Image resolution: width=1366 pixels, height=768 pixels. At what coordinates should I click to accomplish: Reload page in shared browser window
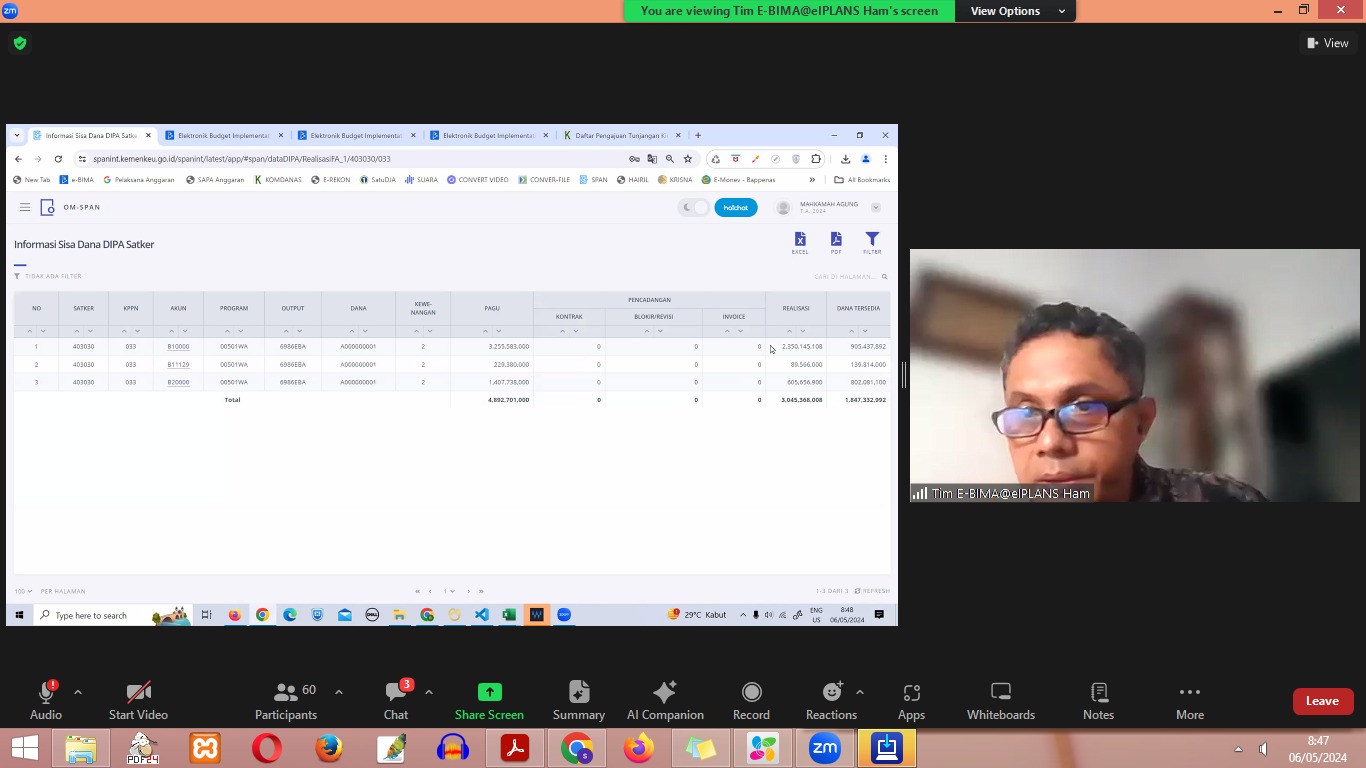click(x=58, y=159)
